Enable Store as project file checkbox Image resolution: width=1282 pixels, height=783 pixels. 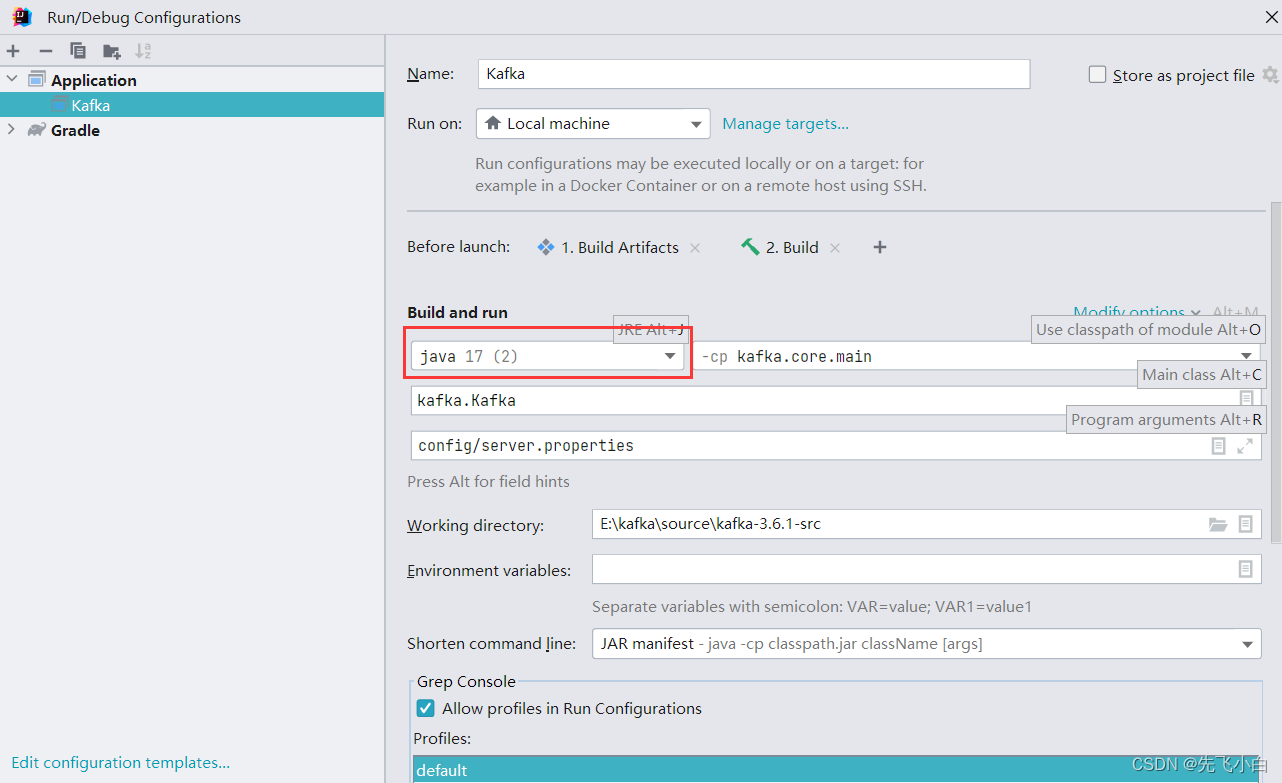pyautogui.click(x=1097, y=75)
